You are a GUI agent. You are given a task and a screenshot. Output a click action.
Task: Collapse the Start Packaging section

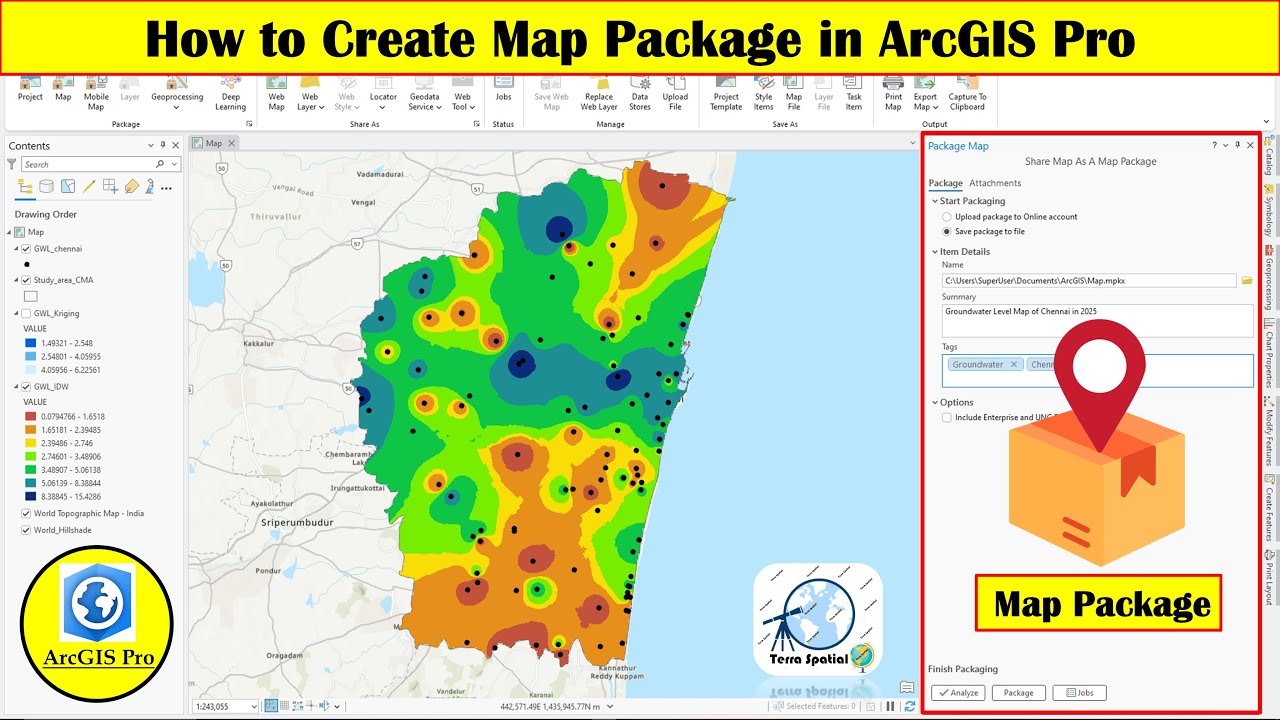click(935, 201)
